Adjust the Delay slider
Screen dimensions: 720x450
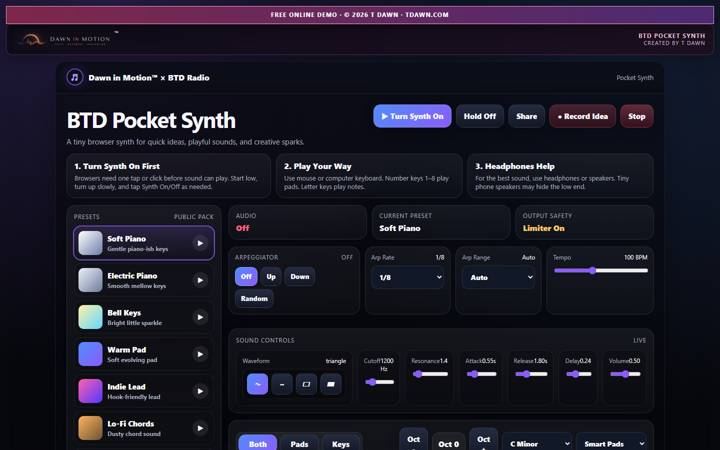tap(578, 374)
